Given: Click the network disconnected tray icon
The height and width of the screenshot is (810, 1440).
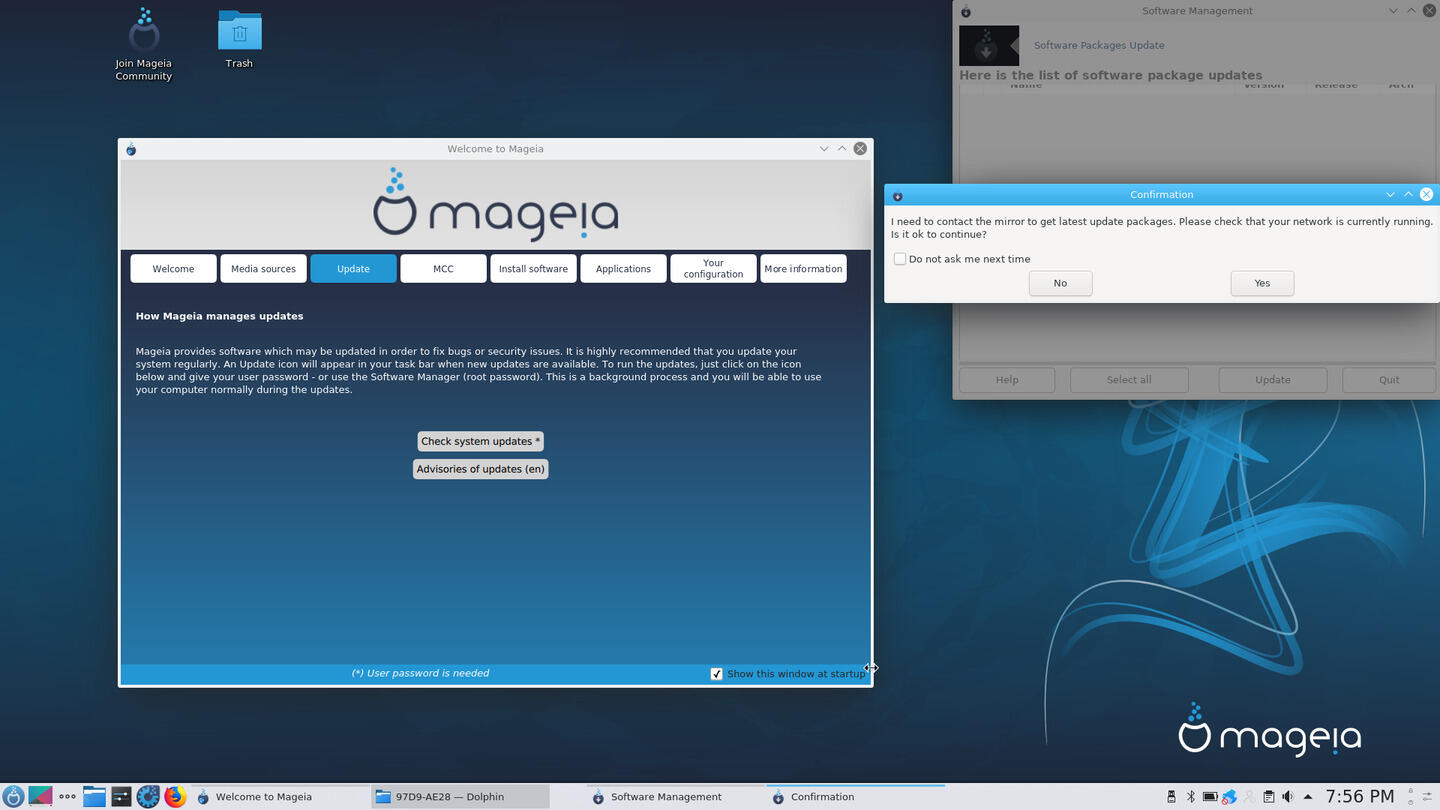Looking at the screenshot, I should point(1229,797).
